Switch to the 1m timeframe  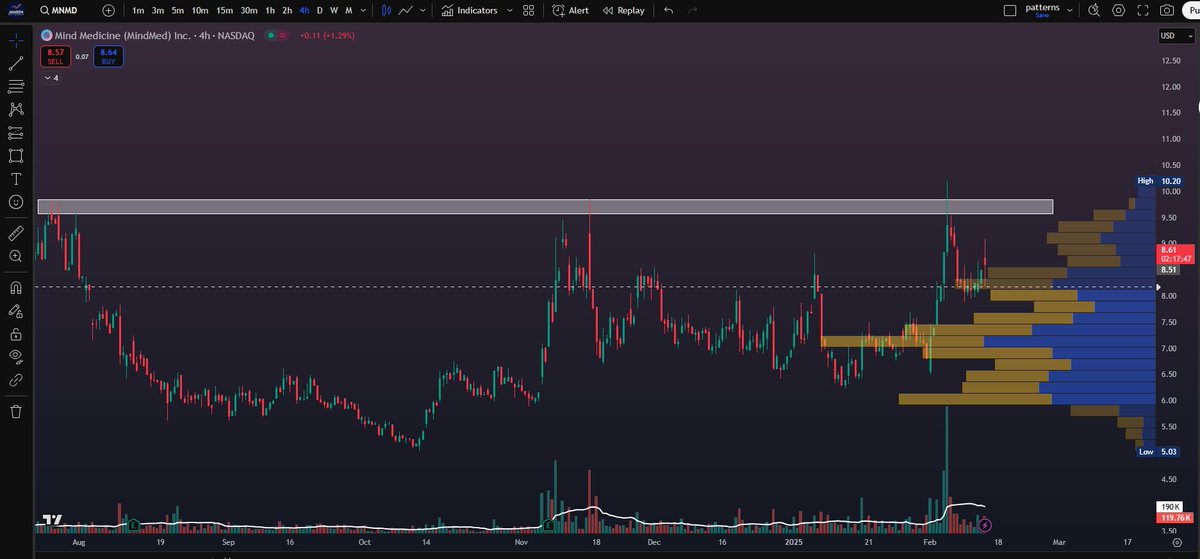pyautogui.click(x=138, y=10)
